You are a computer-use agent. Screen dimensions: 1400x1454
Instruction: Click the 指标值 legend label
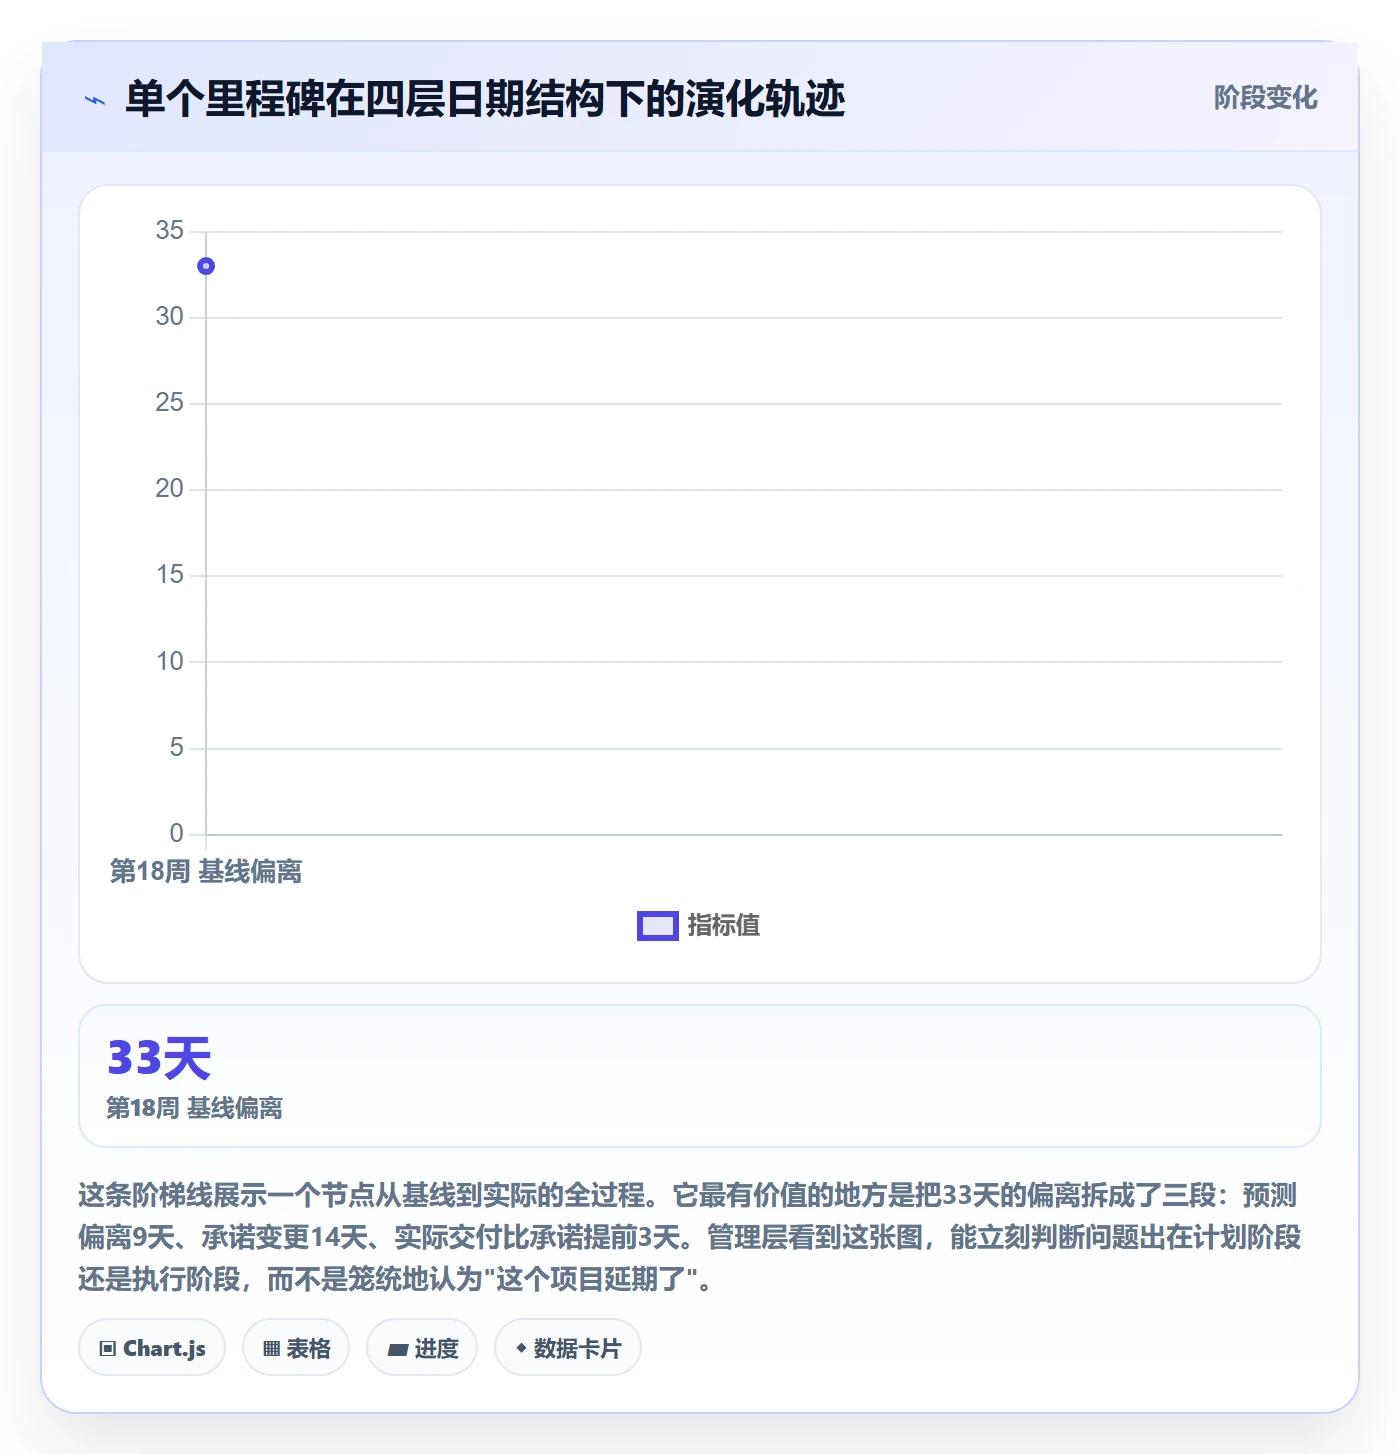724,926
